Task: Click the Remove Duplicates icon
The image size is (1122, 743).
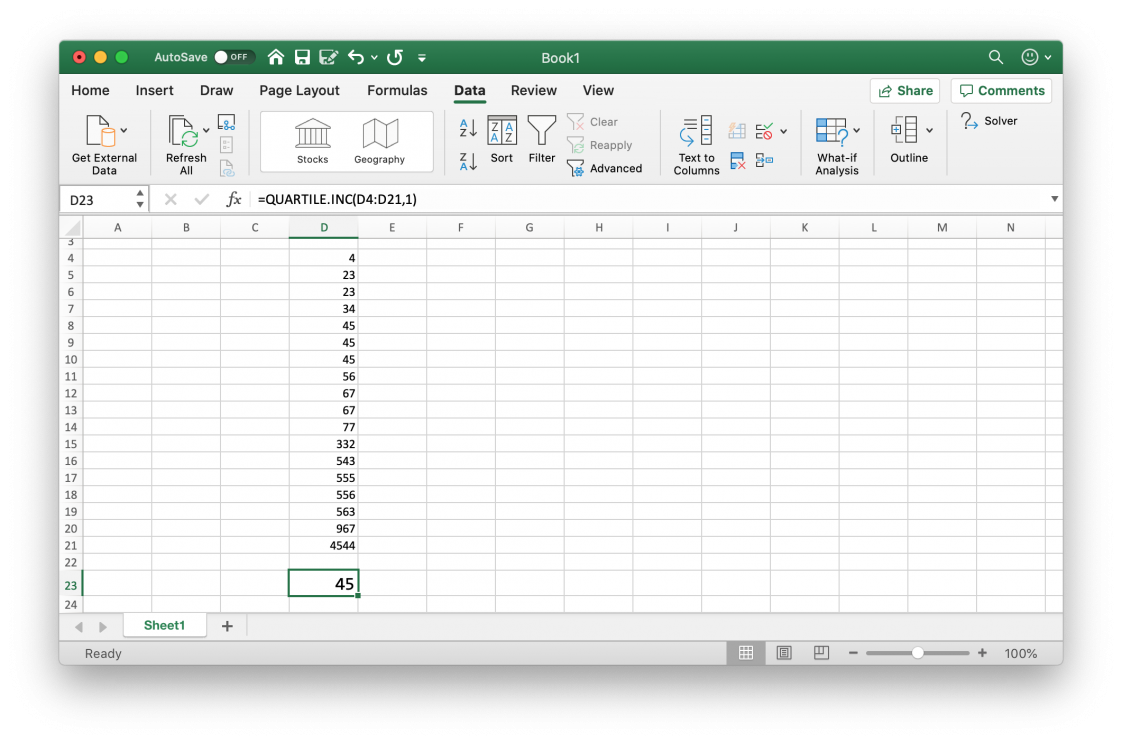Action: 736,160
